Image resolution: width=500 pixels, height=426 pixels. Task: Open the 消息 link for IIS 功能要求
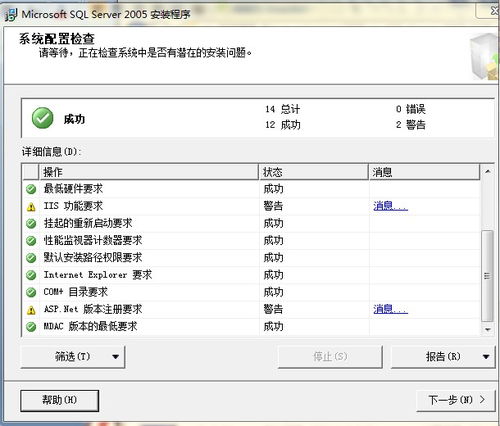390,206
